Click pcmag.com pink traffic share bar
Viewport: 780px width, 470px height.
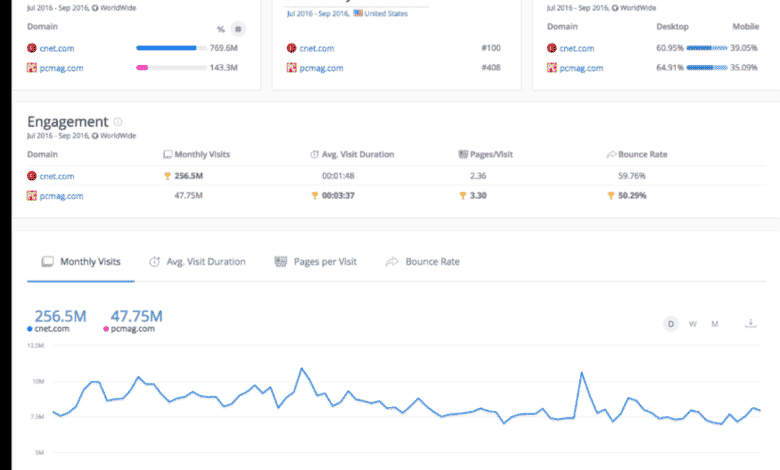(142, 68)
